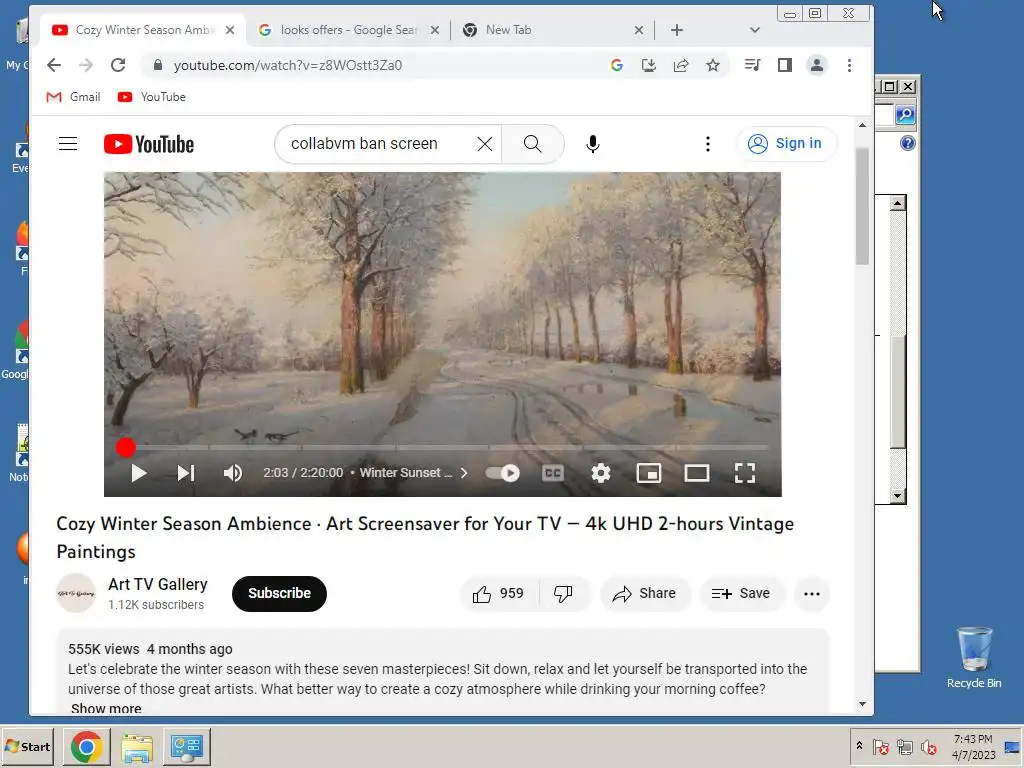Image resolution: width=1024 pixels, height=768 pixels.
Task: Play the video
Action: [138, 473]
